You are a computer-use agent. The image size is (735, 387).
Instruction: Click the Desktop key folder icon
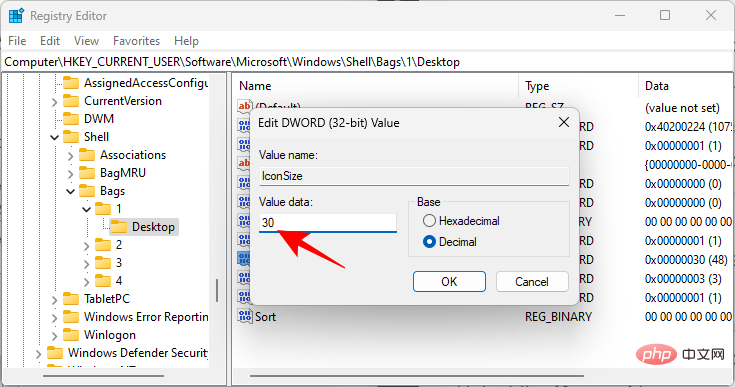pos(119,227)
